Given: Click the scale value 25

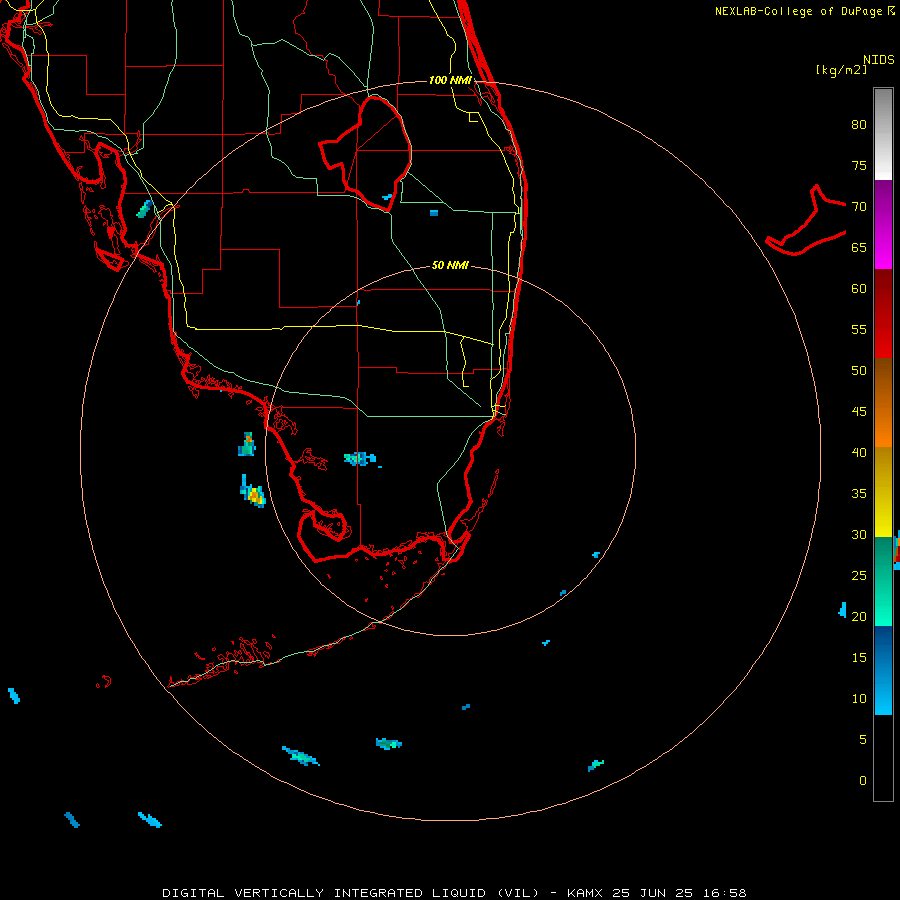Looking at the screenshot, I should [859, 576].
